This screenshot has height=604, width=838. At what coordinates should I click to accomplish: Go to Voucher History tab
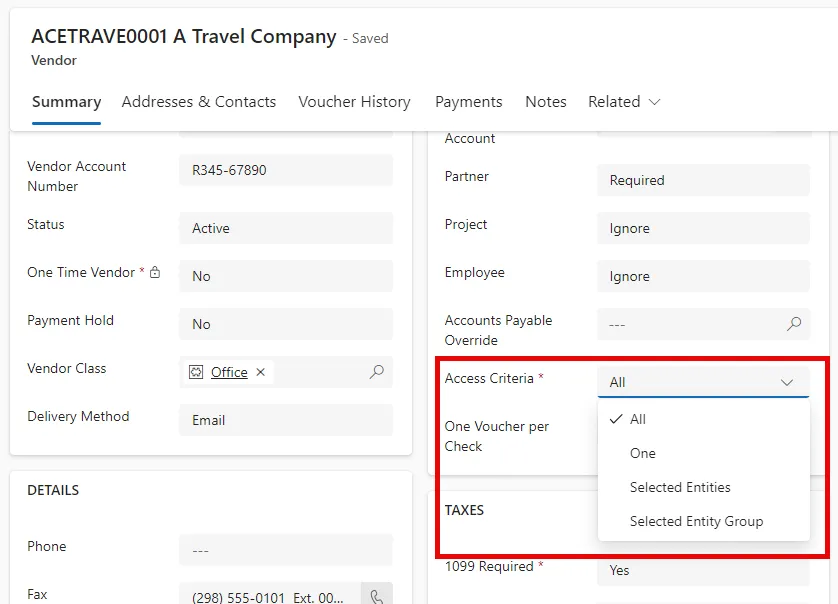(354, 102)
